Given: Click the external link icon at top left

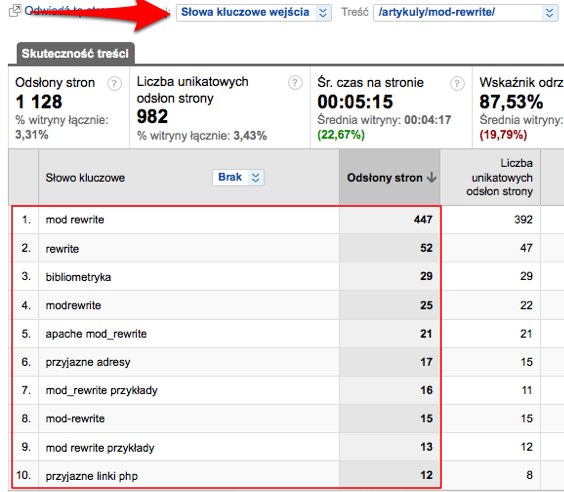Looking at the screenshot, I should (15, 11).
